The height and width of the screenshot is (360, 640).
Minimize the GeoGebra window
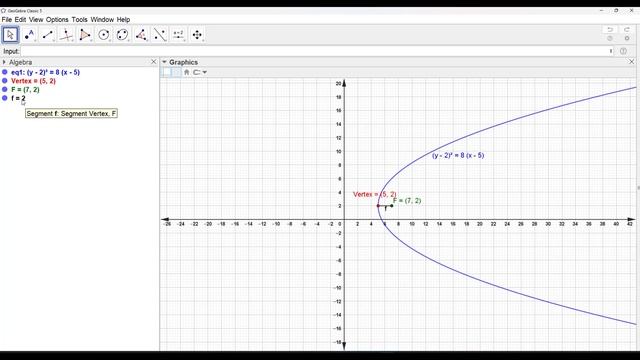(602, 11)
